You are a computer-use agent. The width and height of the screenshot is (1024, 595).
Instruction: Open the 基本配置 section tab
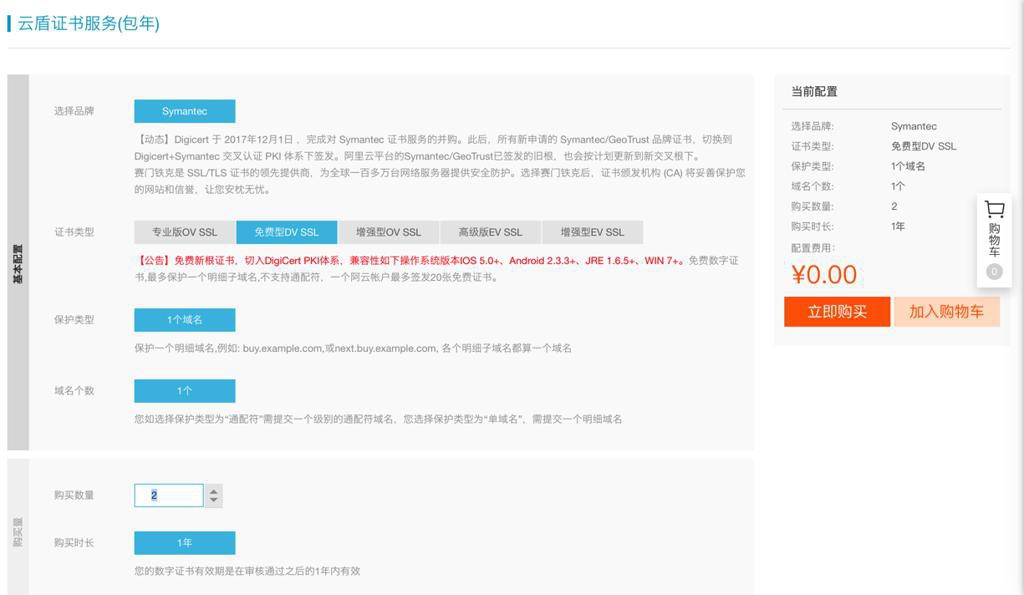coord(18,263)
